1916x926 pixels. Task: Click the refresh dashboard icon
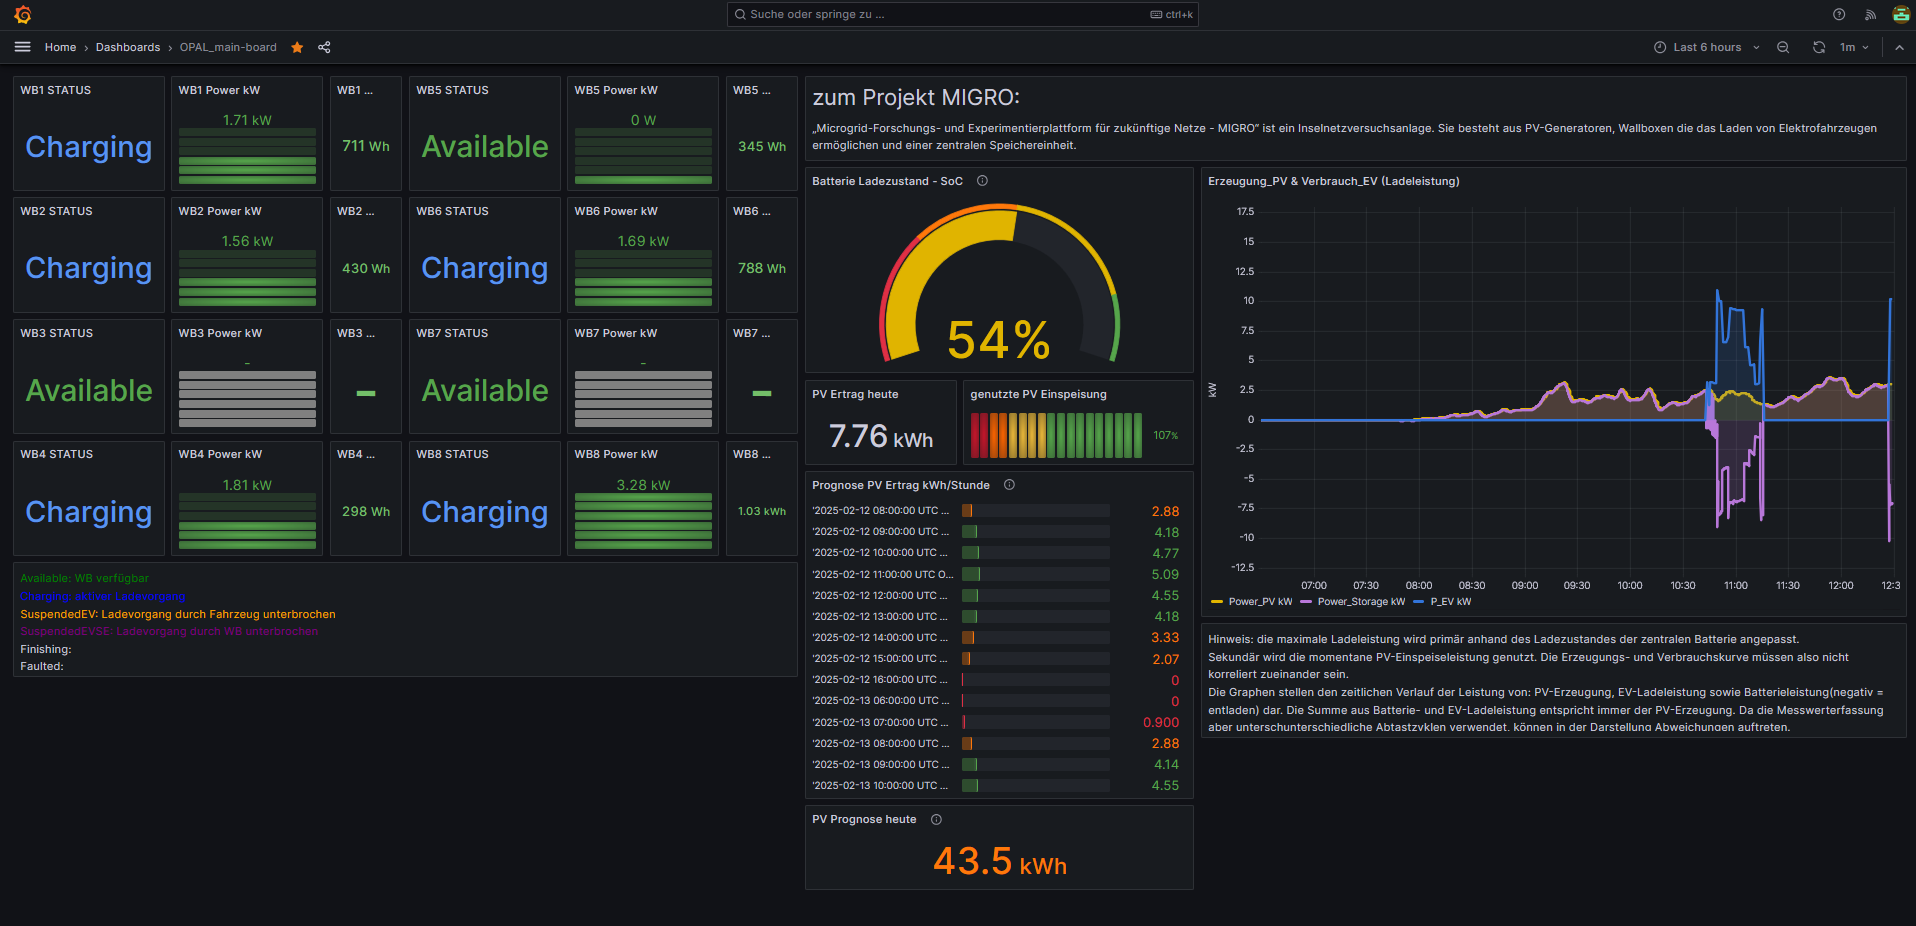(1819, 47)
